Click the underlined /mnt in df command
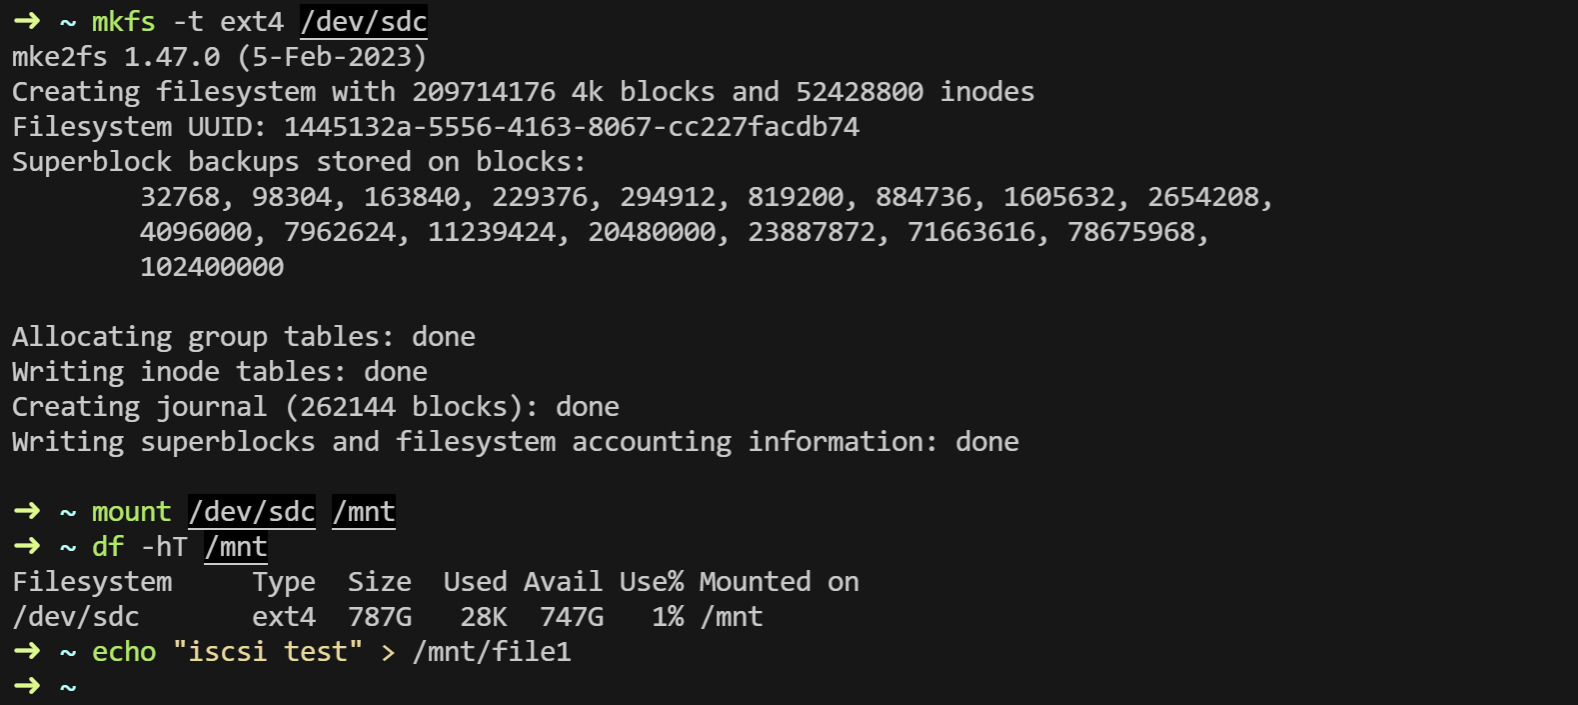The width and height of the screenshot is (1578, 705). click(236, 547)
